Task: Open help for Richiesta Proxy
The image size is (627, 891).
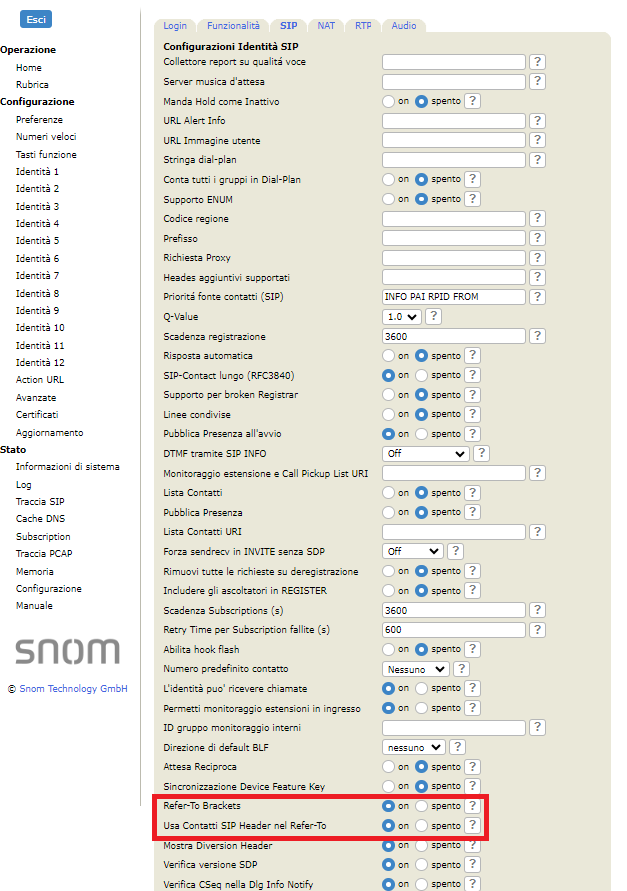Action: click(537, 258)
